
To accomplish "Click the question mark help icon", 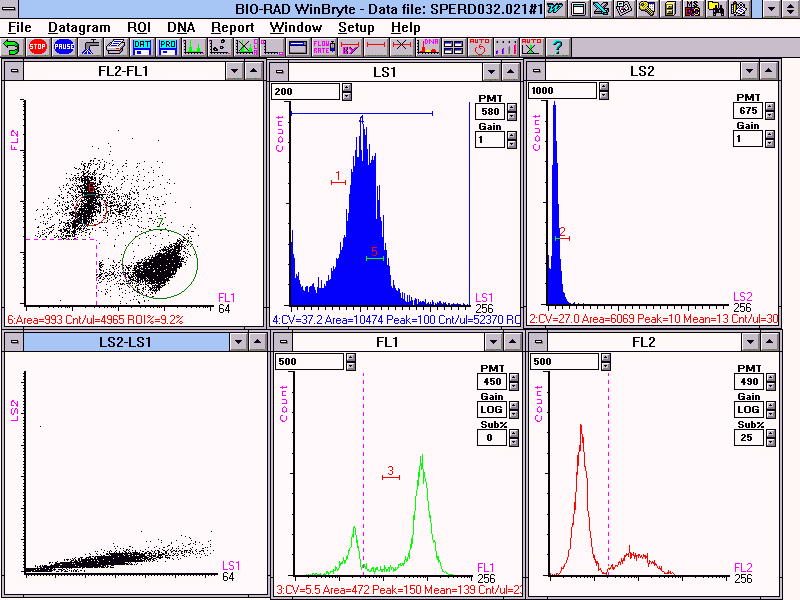I will [558, 47].
